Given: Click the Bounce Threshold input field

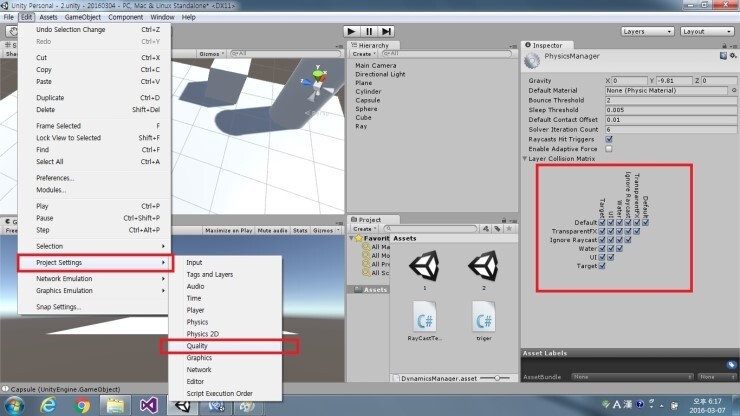Looking at the screenshot, I should [x=670, y=100].
